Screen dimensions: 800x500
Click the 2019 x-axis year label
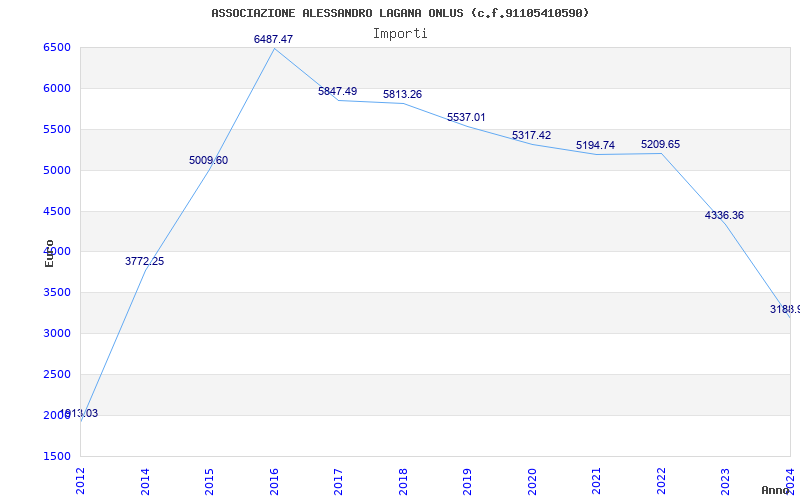[467, 481]
